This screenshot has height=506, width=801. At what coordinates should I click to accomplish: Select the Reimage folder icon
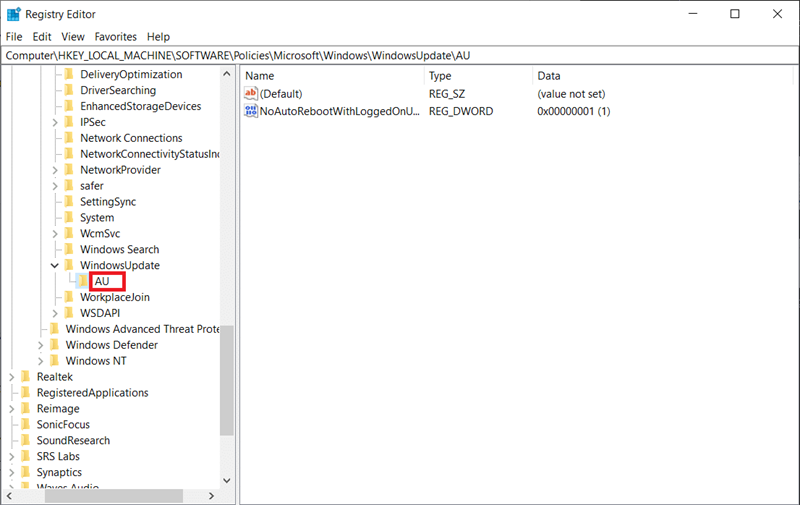pos(26,408)
